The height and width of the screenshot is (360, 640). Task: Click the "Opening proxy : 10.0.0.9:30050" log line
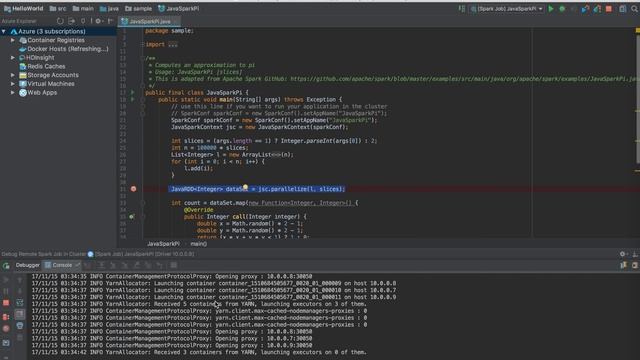tap(172, 345)
